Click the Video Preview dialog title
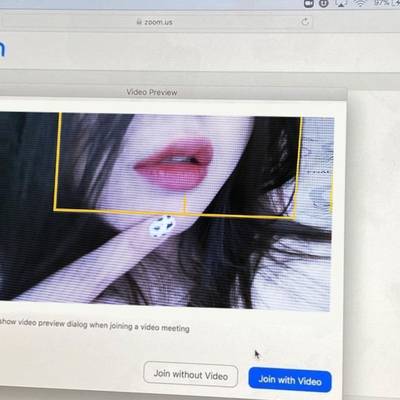400x400 pixels. (x=152, y=92)
